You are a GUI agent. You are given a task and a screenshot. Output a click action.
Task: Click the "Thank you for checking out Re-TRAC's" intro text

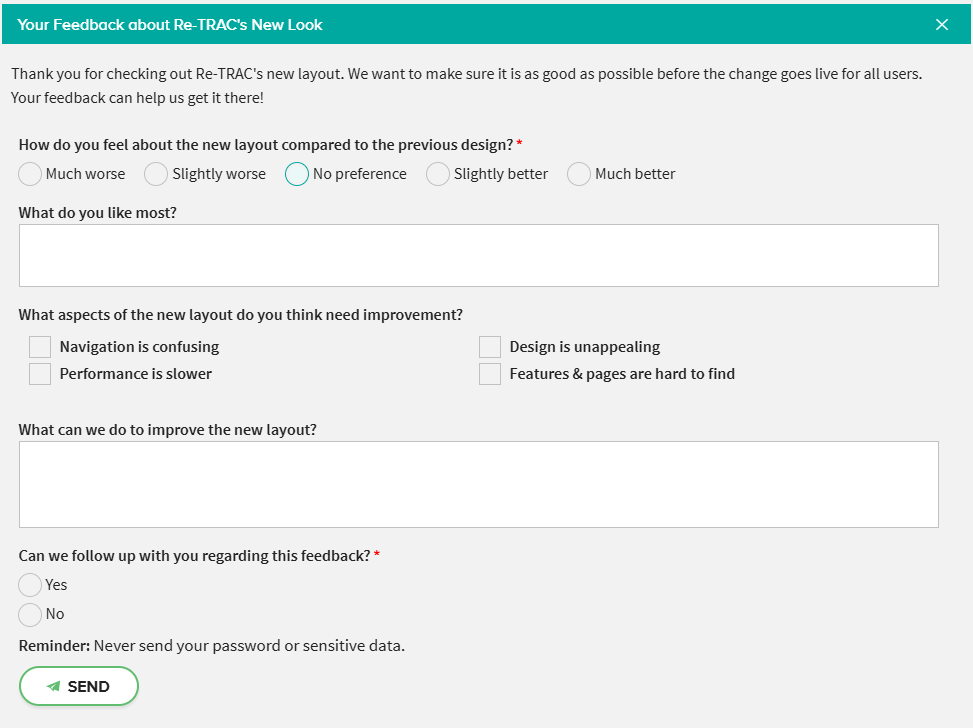(x=467, y=86)
